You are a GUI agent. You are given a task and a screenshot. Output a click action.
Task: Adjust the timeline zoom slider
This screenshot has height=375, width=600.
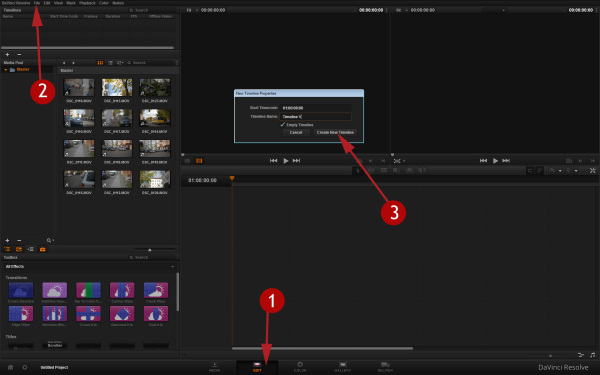[550, 355]
